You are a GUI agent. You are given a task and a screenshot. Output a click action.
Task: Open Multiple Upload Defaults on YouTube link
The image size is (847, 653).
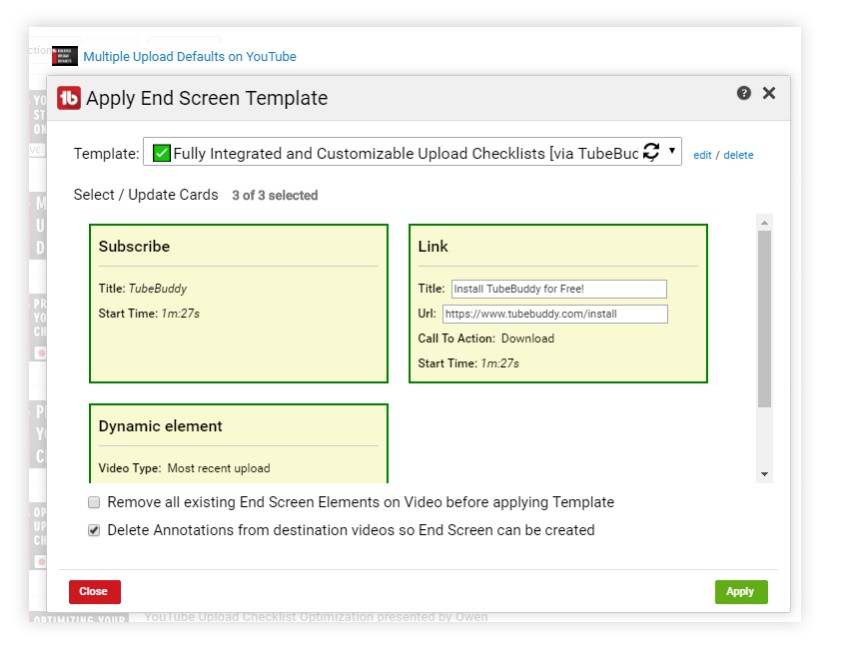pos(190,57)
